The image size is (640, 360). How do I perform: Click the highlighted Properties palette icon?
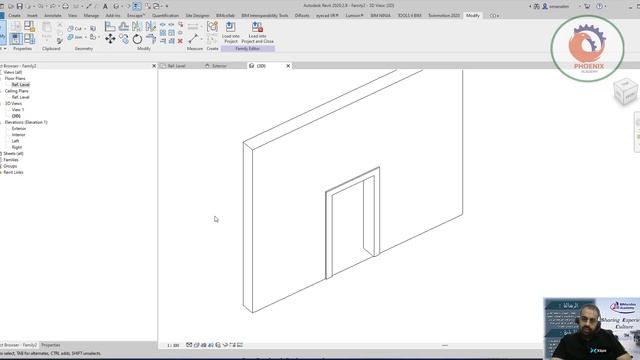click(16, 39)
